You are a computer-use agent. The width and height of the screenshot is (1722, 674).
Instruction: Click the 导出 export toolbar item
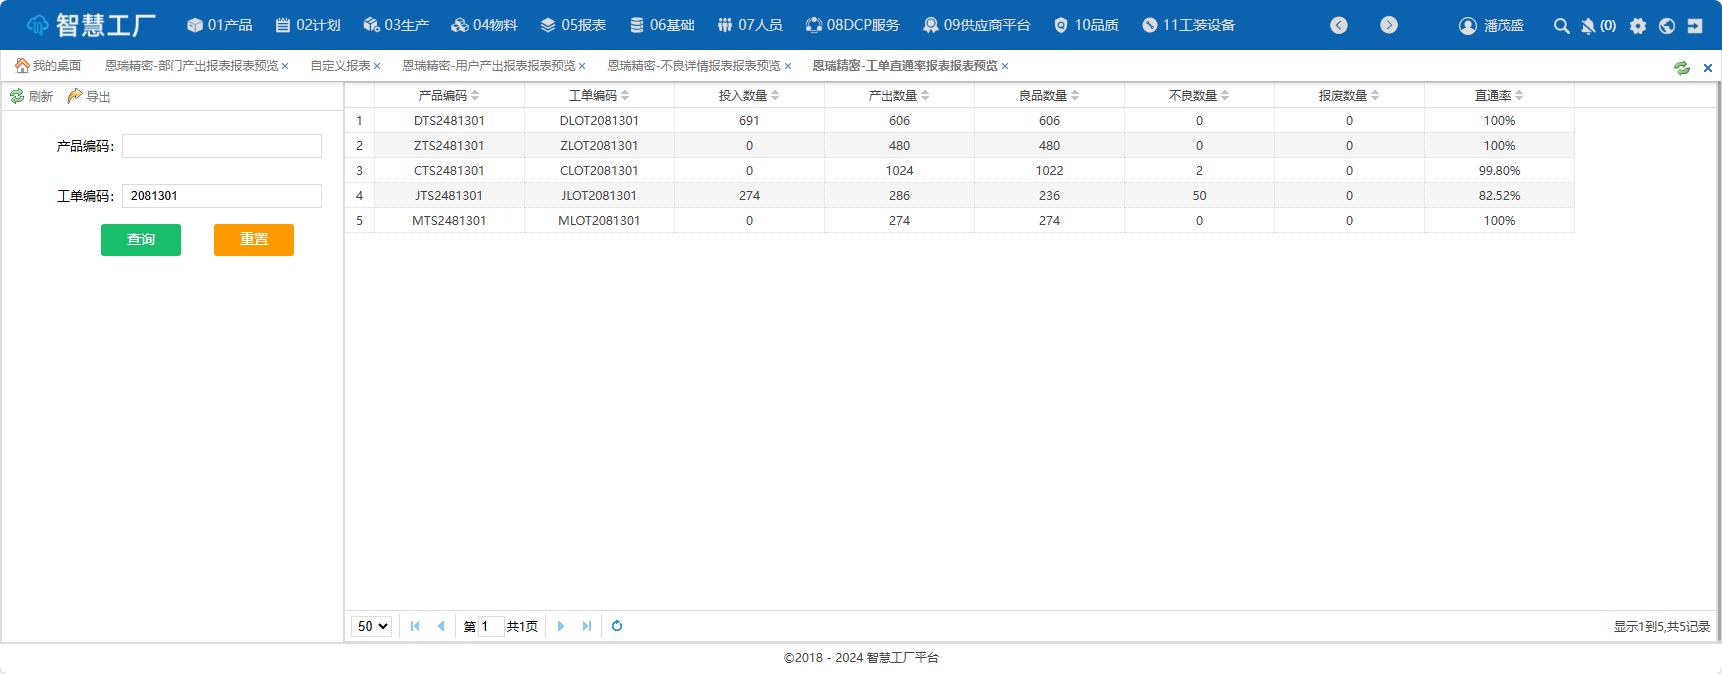[89, 97]
